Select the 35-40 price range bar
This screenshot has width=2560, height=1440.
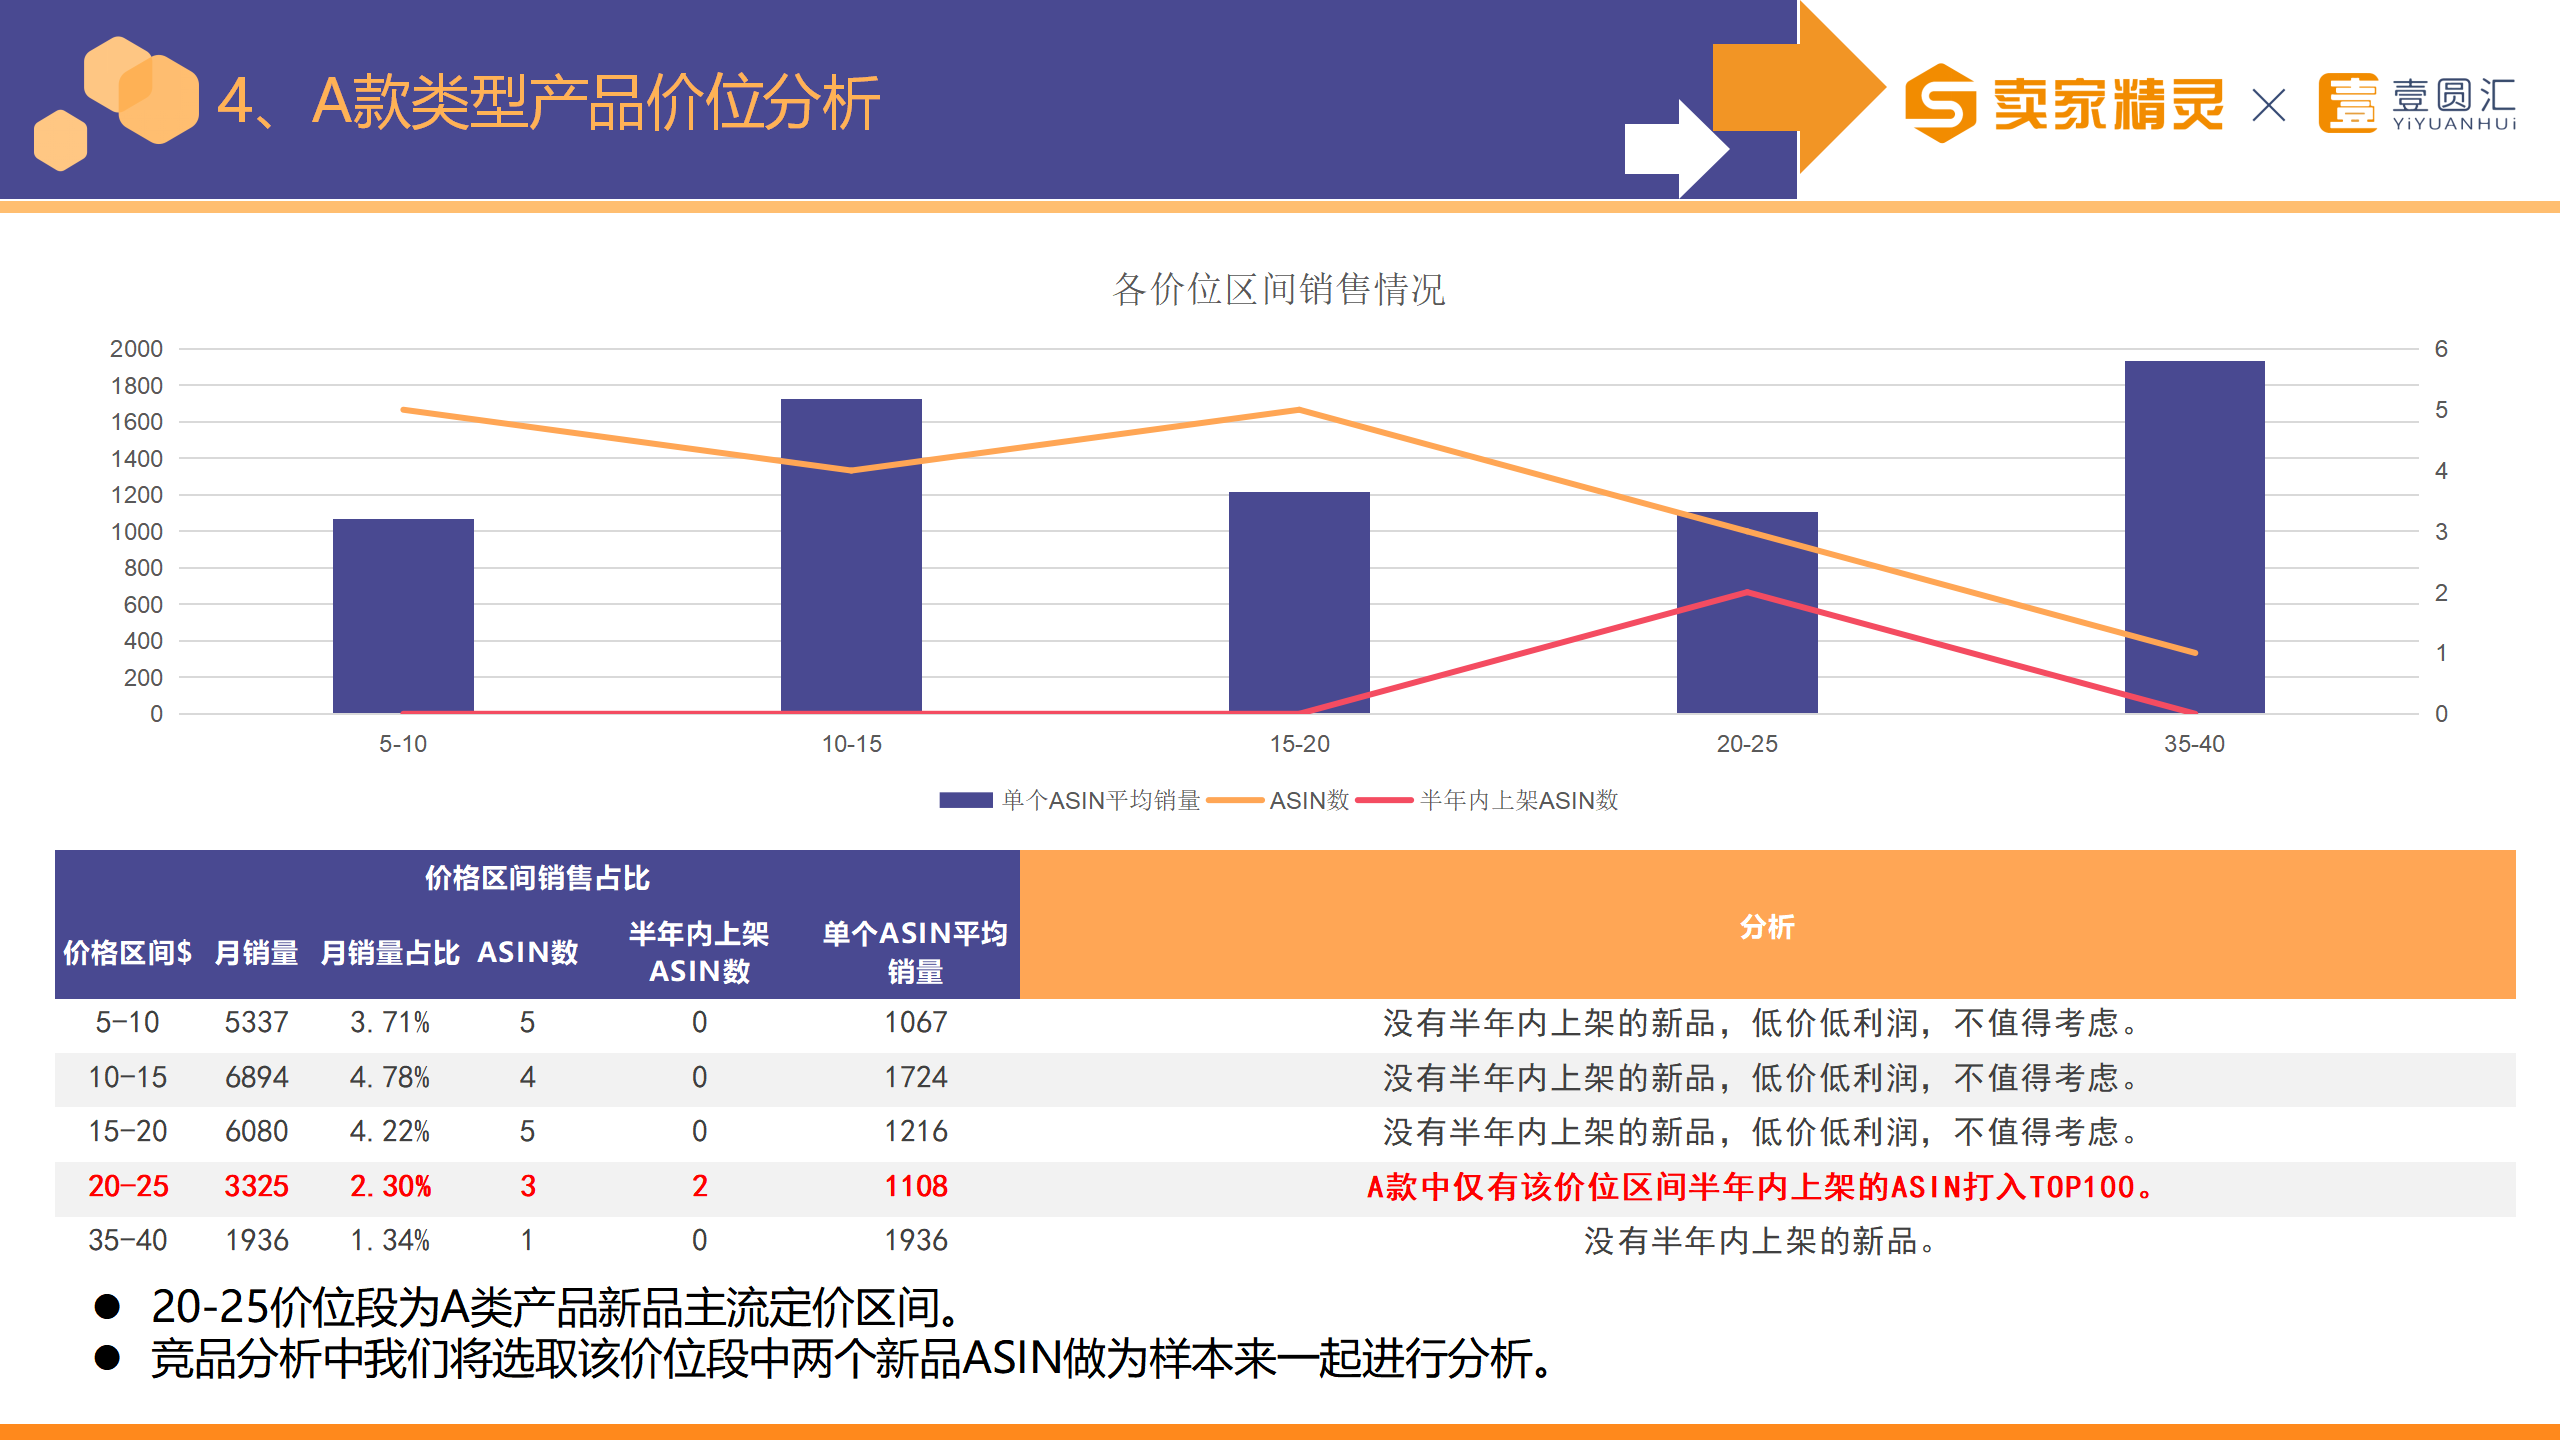[2194, 537]
